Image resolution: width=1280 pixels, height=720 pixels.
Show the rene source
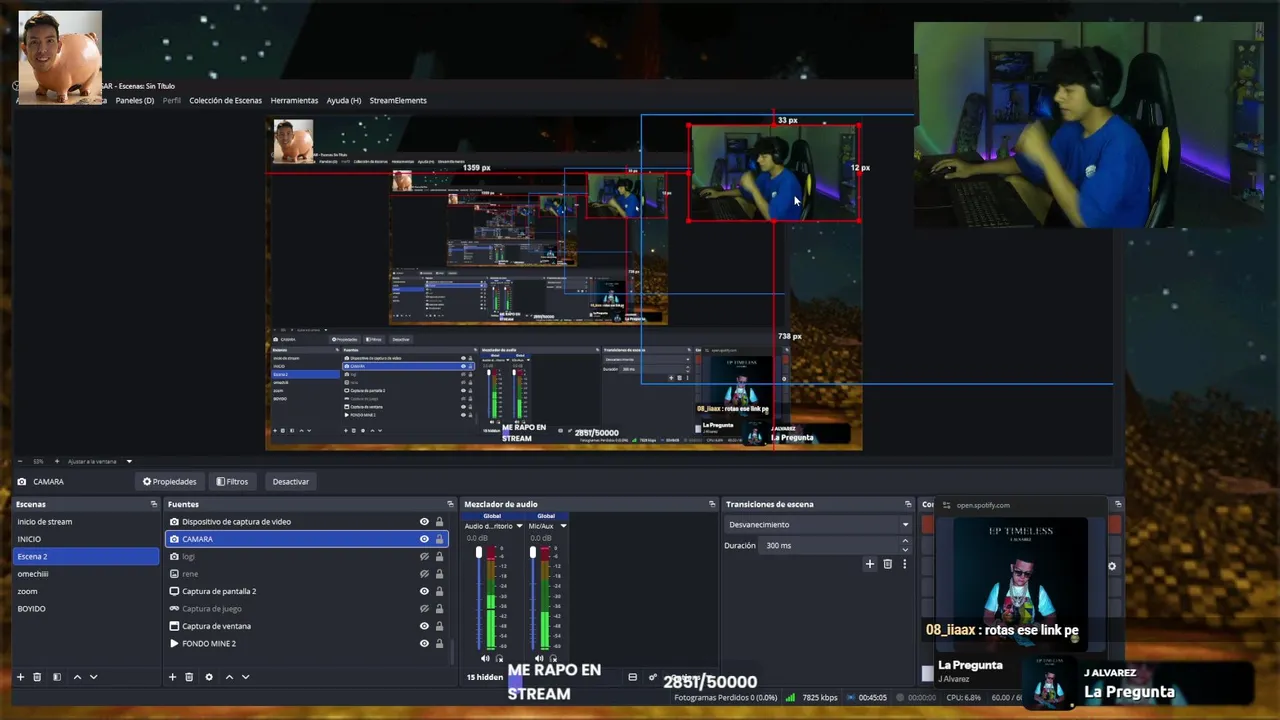424,574
